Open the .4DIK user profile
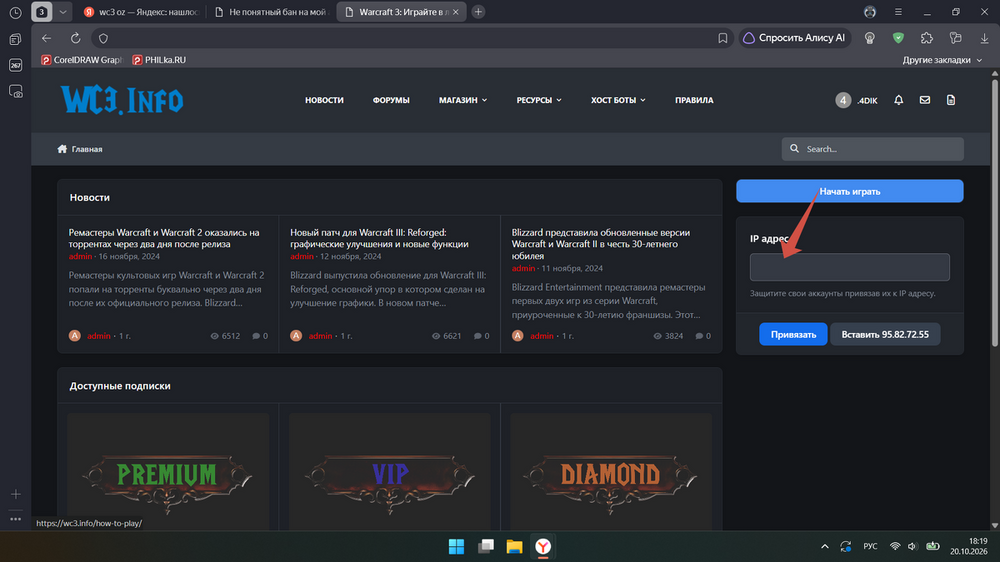1000x562 pixels. [x=857, y=100]
